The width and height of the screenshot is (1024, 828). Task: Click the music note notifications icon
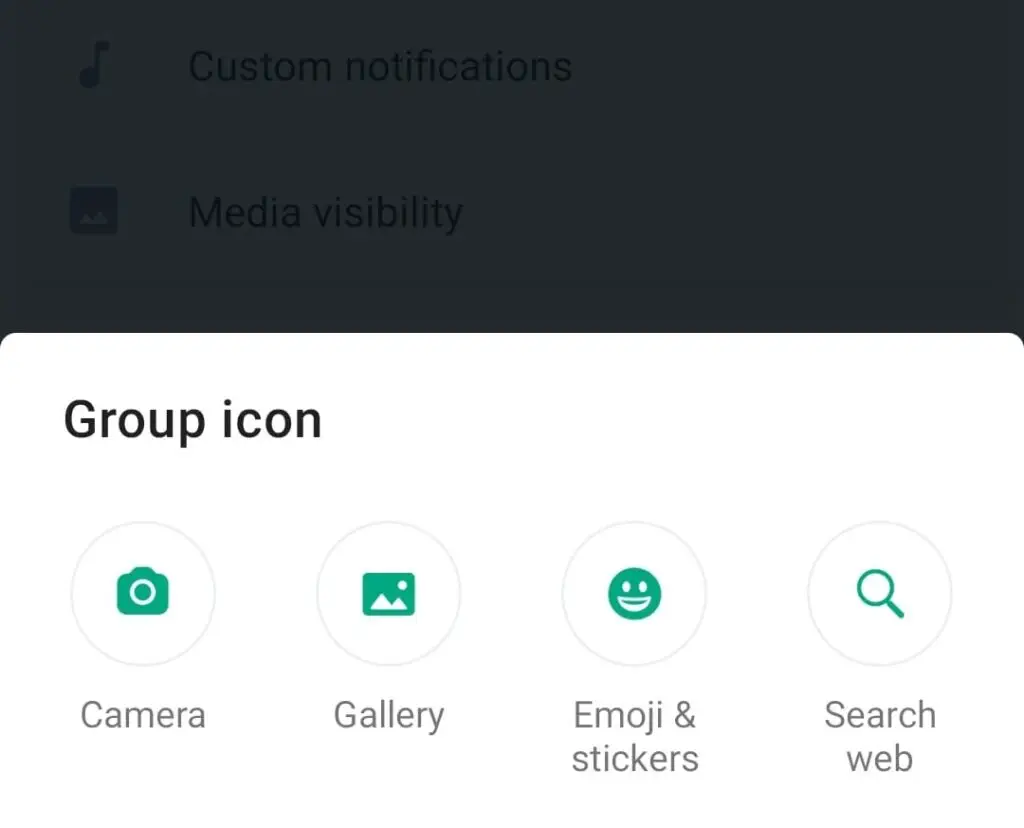click(x=95, y=65)
